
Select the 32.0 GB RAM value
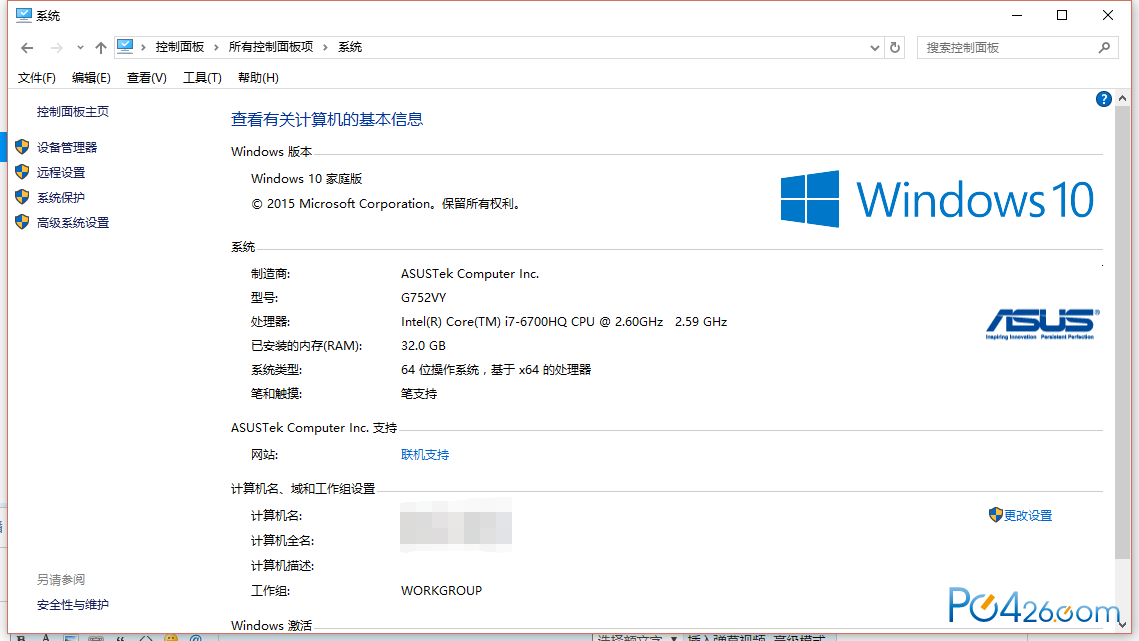423,346
